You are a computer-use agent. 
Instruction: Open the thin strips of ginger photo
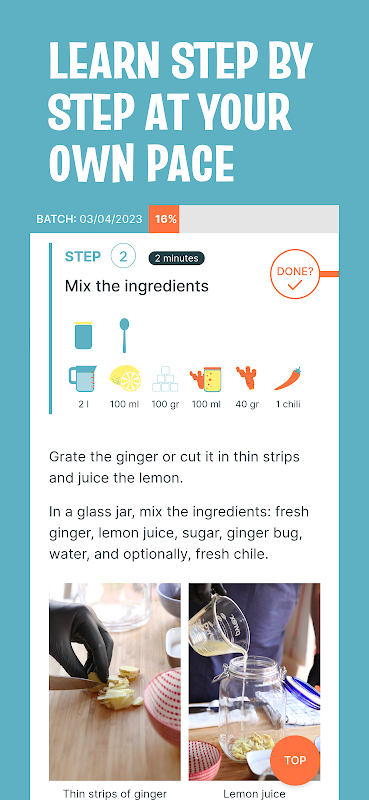click(115, 682)
